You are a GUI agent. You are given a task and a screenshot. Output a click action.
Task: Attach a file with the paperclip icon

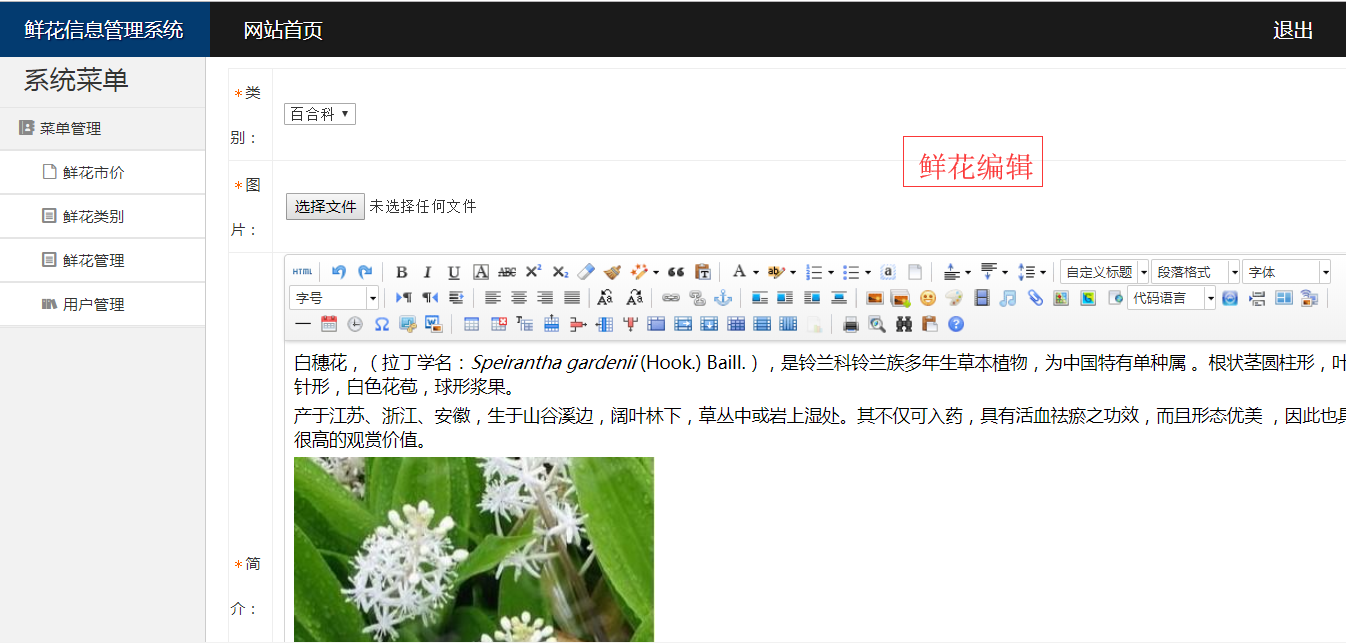click(x=1035, y=297)
